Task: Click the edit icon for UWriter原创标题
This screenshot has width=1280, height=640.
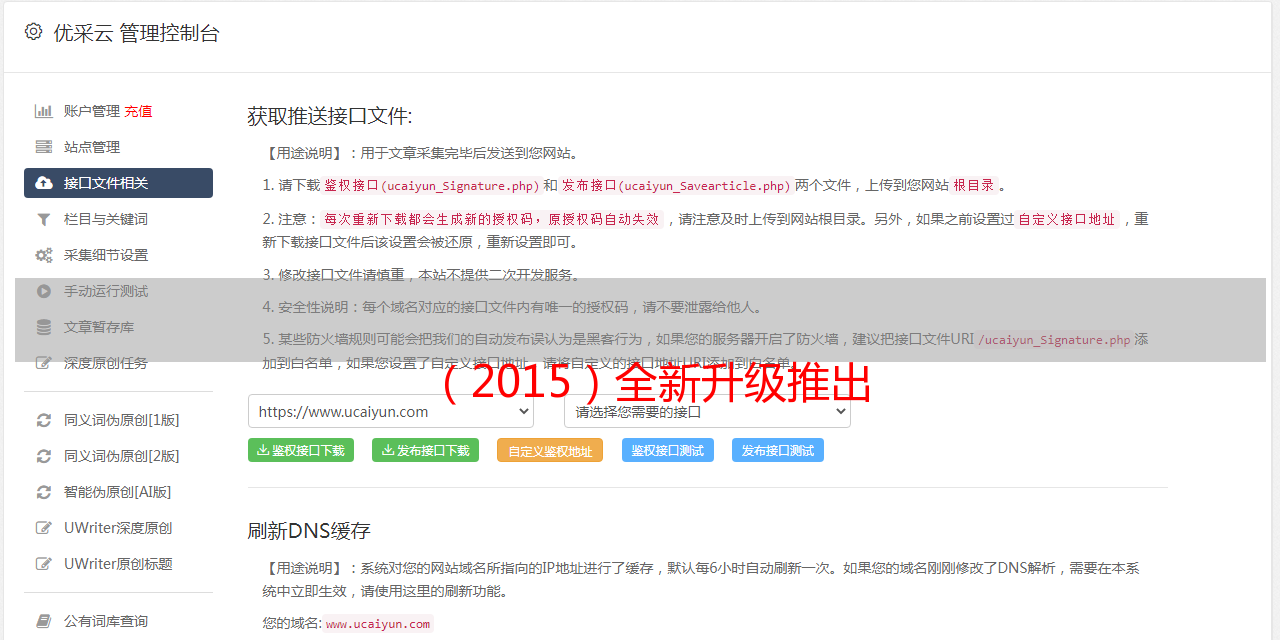Action: click(44, 564)
